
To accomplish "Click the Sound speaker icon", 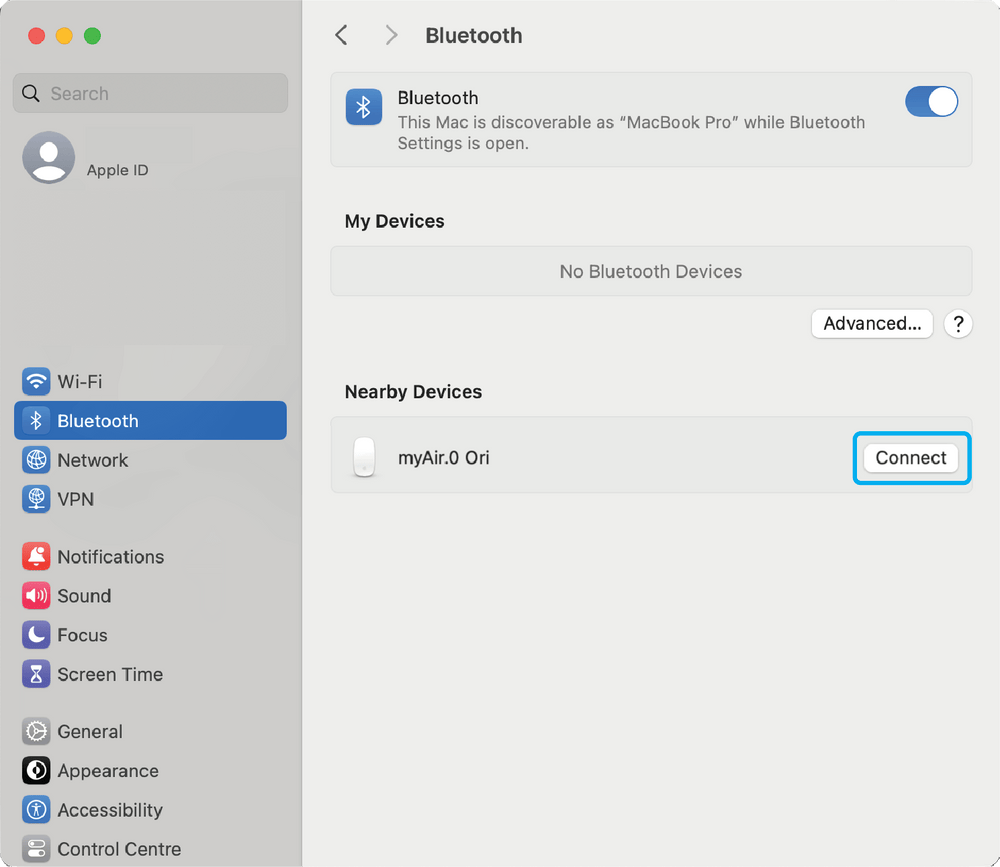I will pos(37,596).
